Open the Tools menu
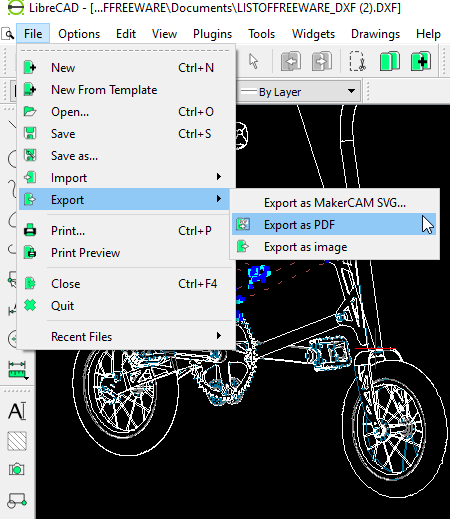450x519 pixels. 261,34
